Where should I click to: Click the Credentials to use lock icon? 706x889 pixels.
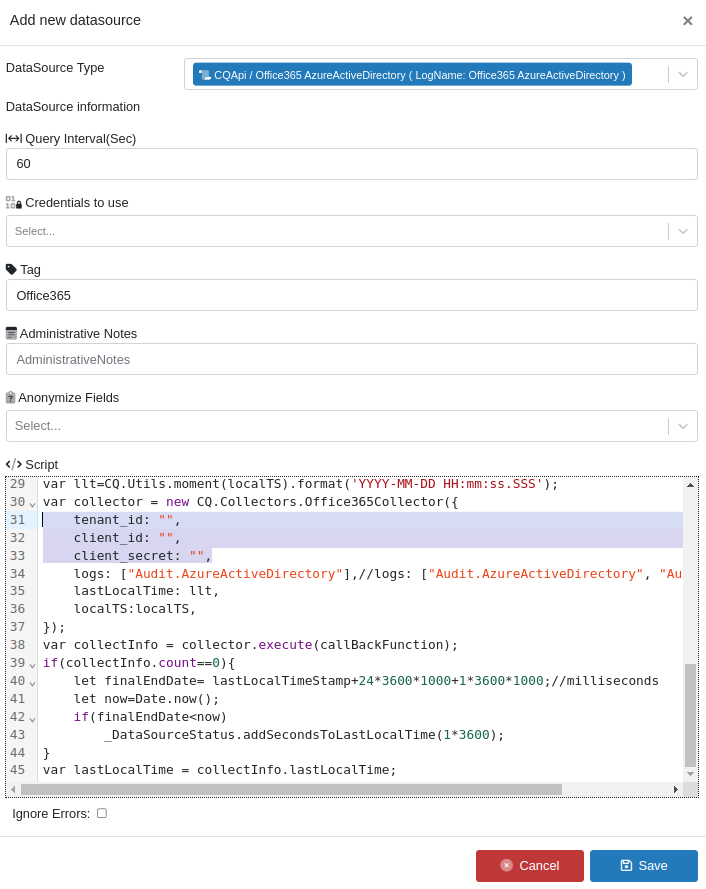click(x=14, y=202)
